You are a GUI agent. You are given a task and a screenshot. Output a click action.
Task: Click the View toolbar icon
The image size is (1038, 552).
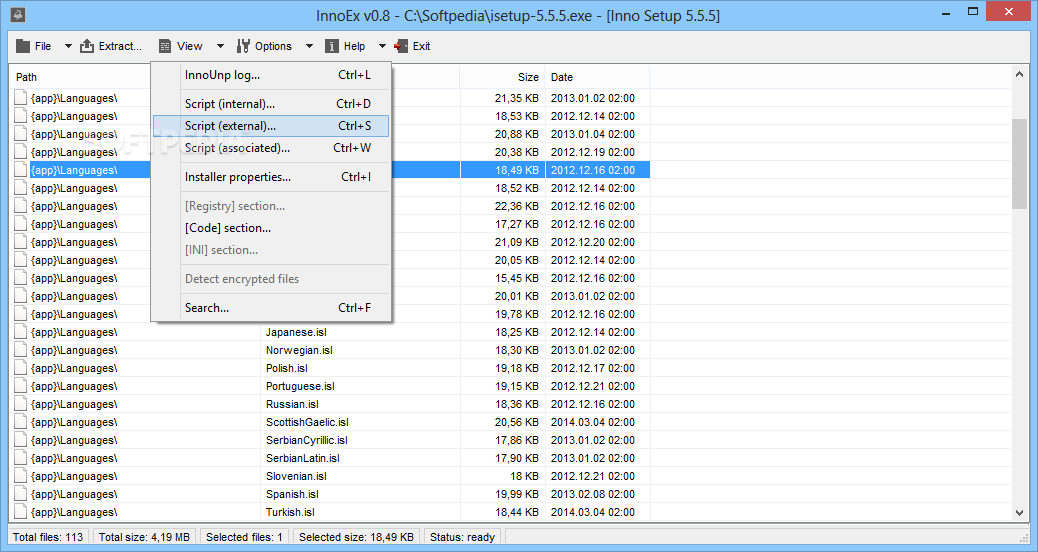[165, 46]
